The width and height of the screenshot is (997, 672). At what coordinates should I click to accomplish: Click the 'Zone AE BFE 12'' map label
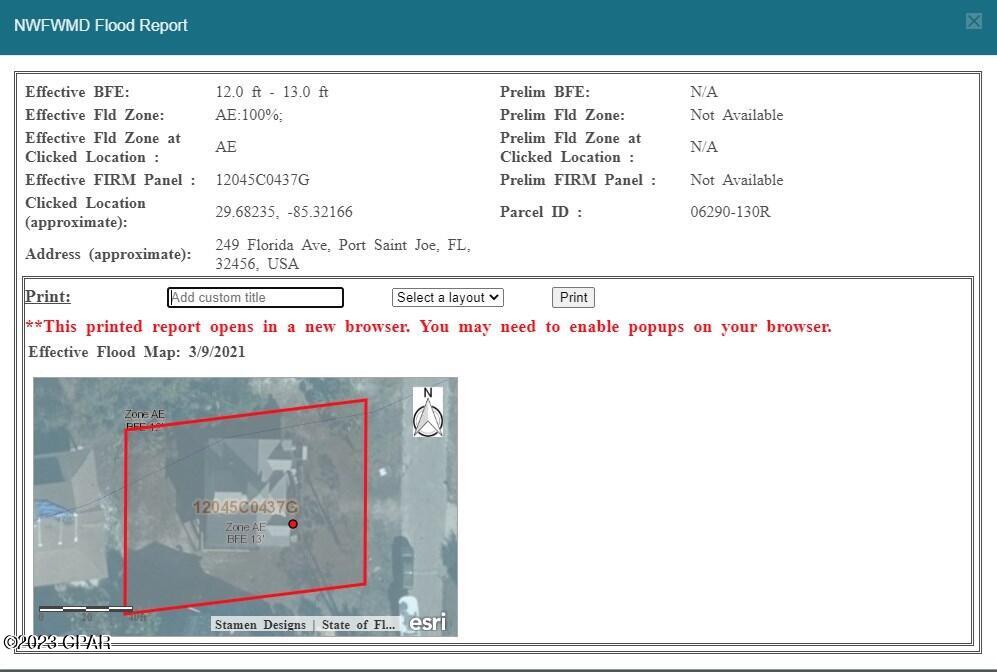[144, 420]
